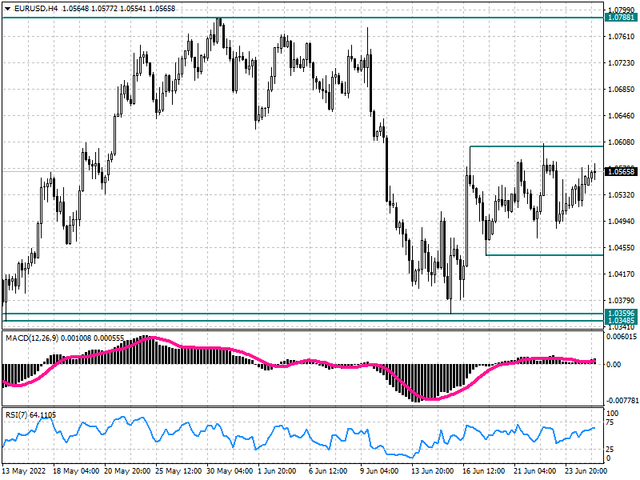
Task: Click the 0.00 level on MACD scale
Action: pos(613,363)
